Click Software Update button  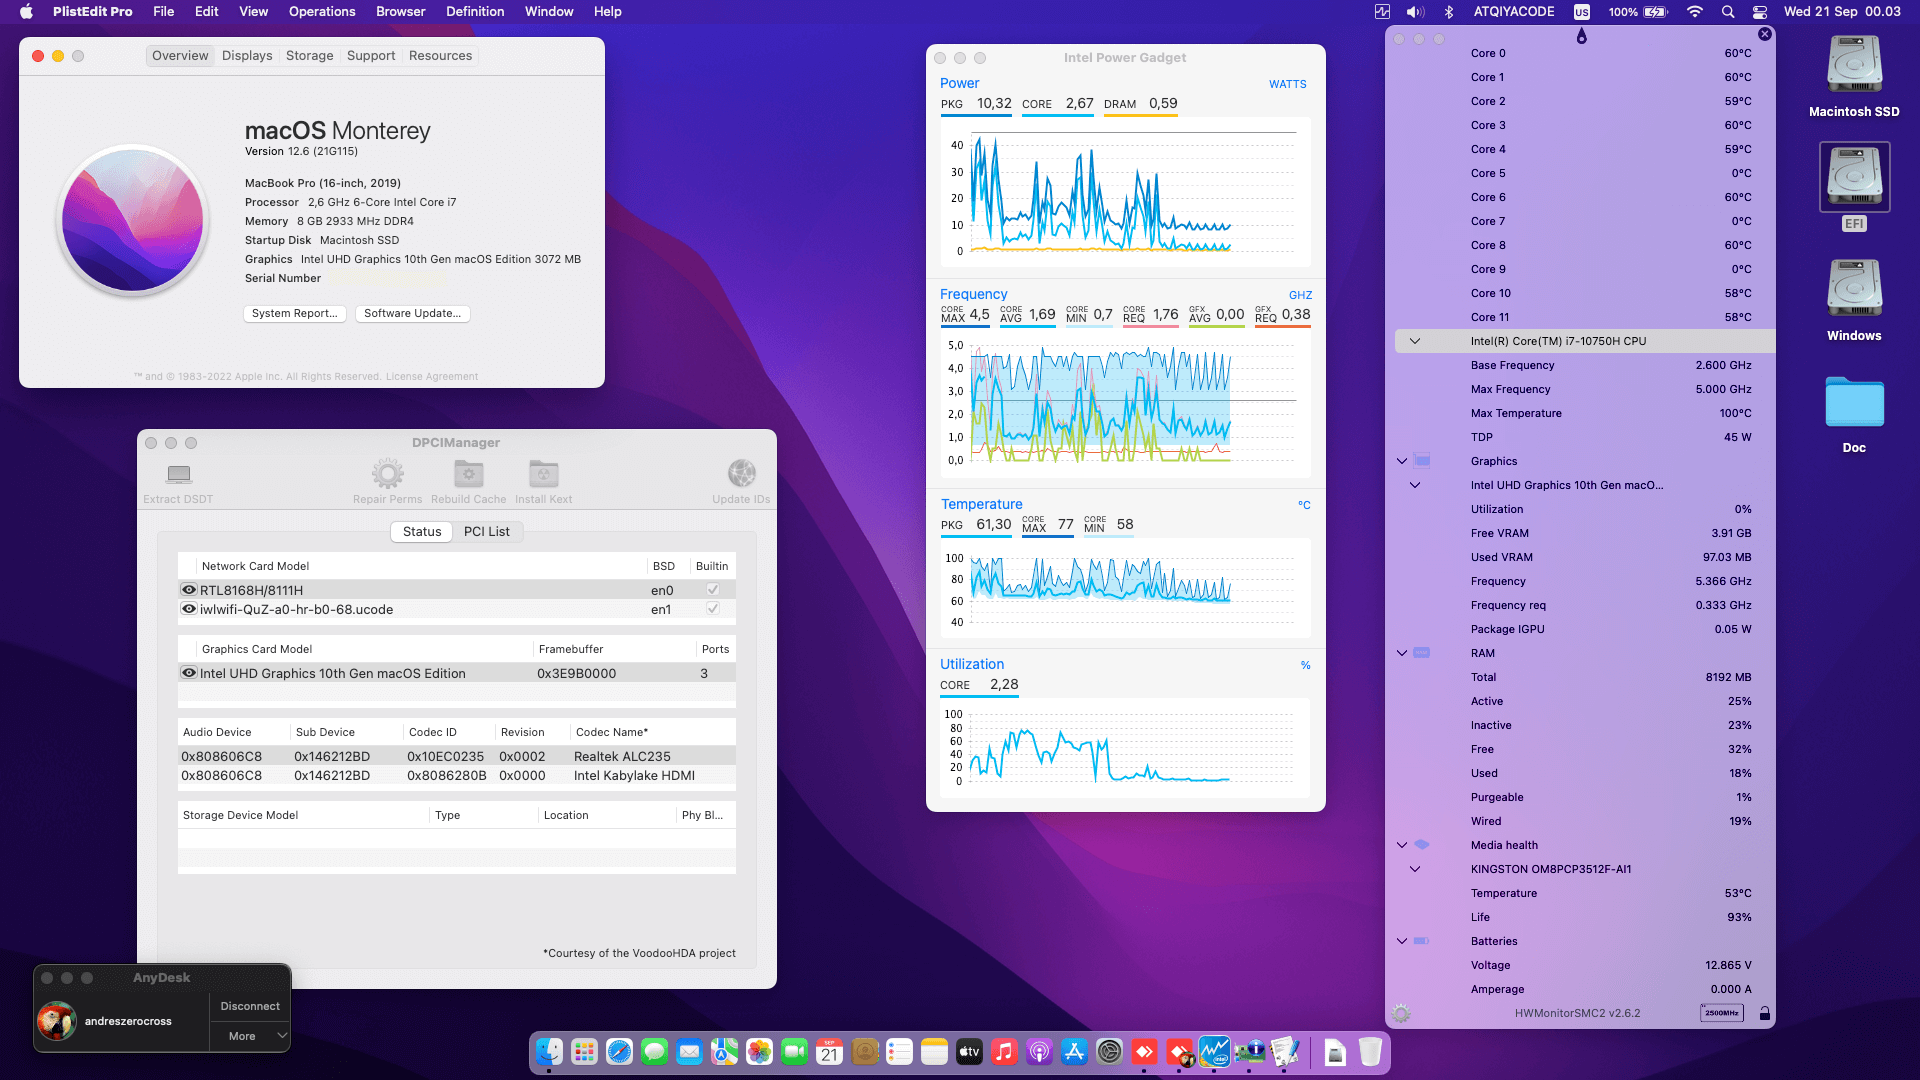pyautogui.click(x=412, y=314)
